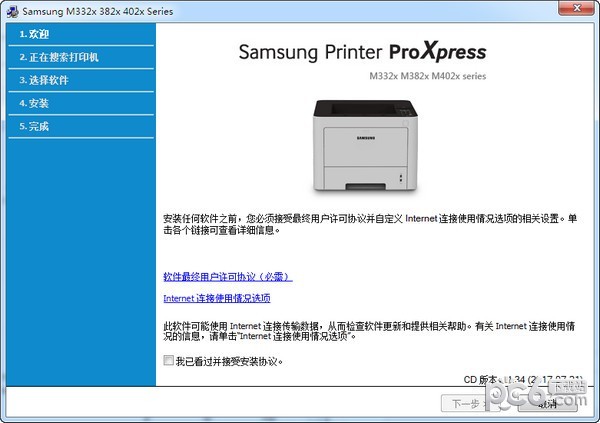This screenshot has height=423, width=600.
Task: Select step 5. 完成 in sidebar
Action: tap(81, 126)
